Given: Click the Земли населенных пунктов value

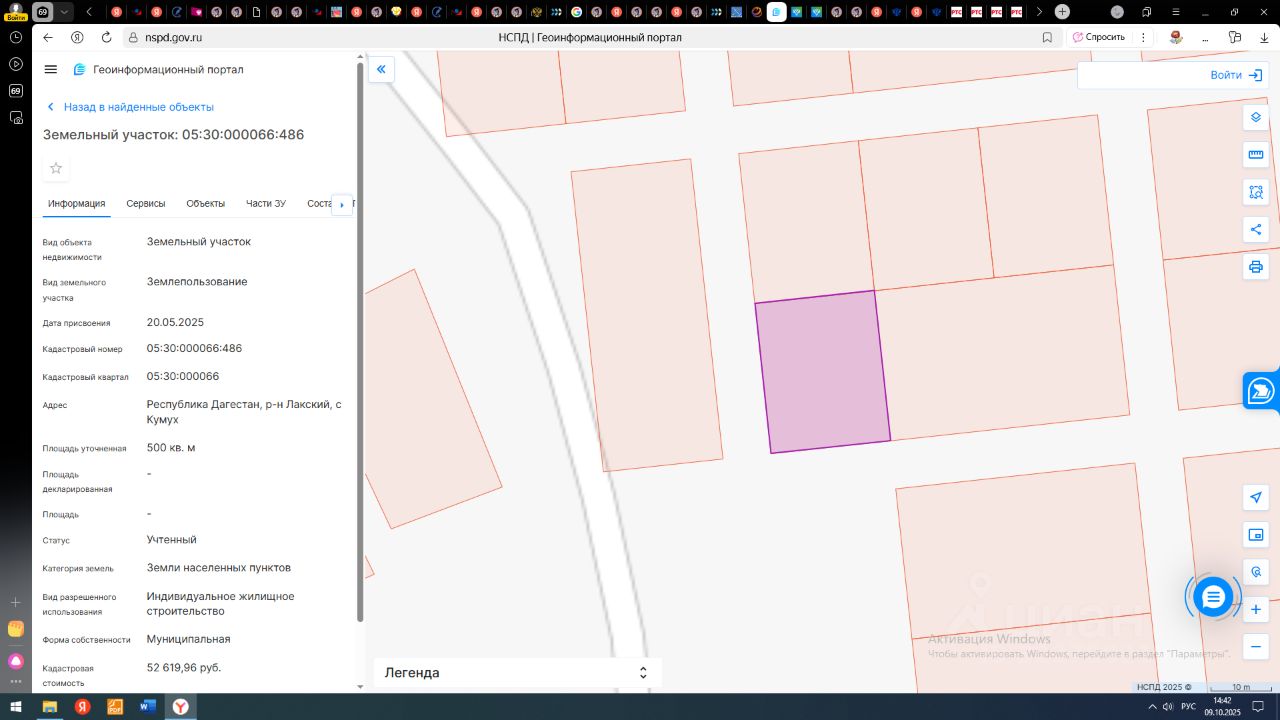Looking at the screenshot, I should pyautogui.click(x=219, y=568).
